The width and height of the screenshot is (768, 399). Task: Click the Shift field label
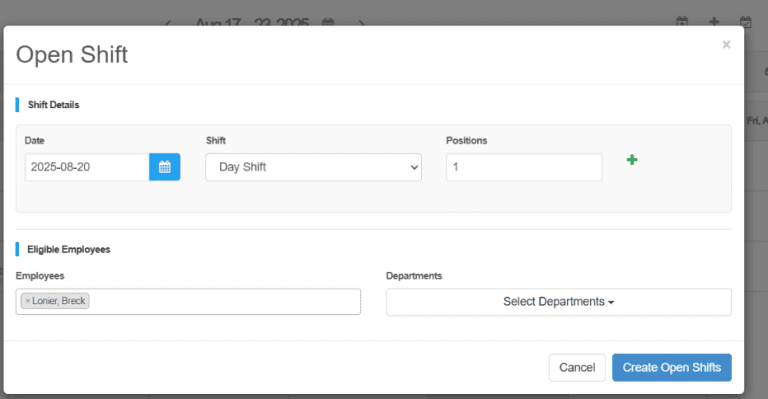pos(216,141)
